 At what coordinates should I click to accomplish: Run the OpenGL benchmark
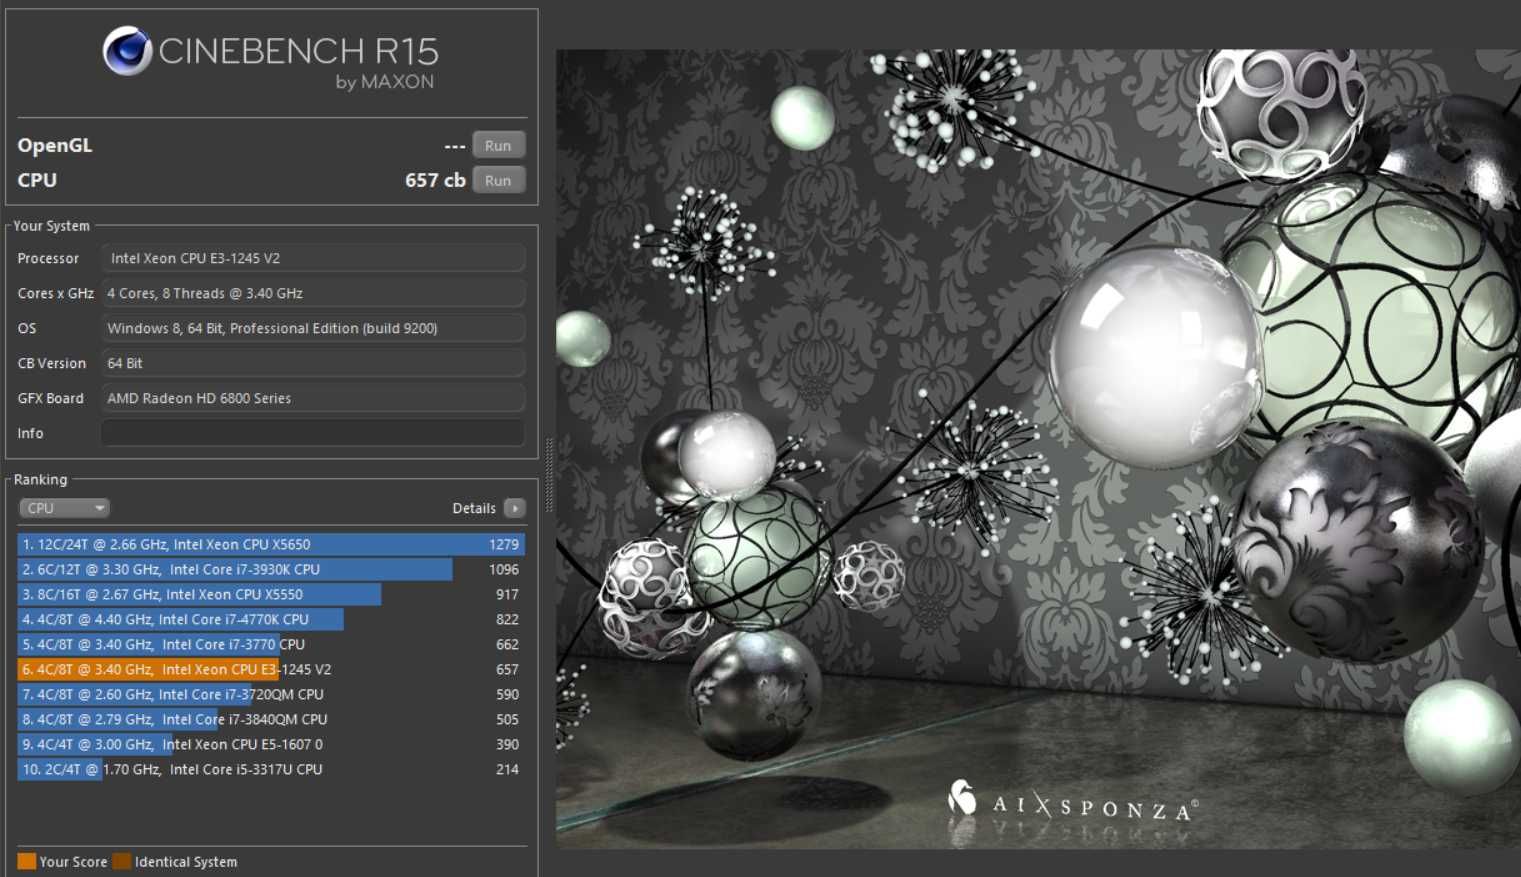coord(498,145)
